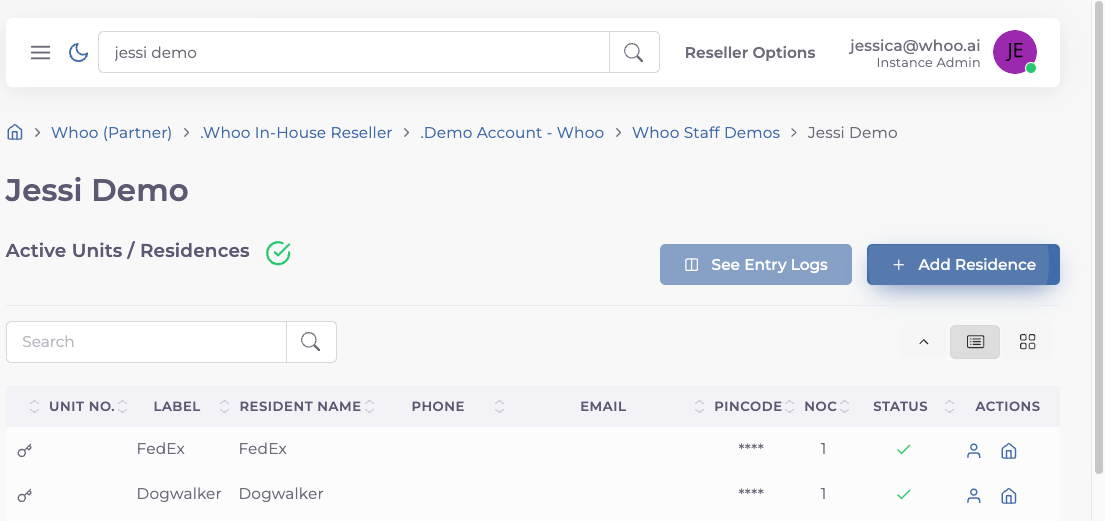The height and width of the screenshot is (521, 1105).
Task: Sort by NOC column
Action: 820,406
